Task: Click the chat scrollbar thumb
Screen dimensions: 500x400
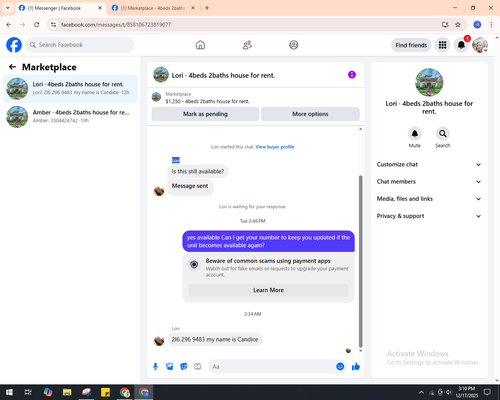Action: point(360,261)
